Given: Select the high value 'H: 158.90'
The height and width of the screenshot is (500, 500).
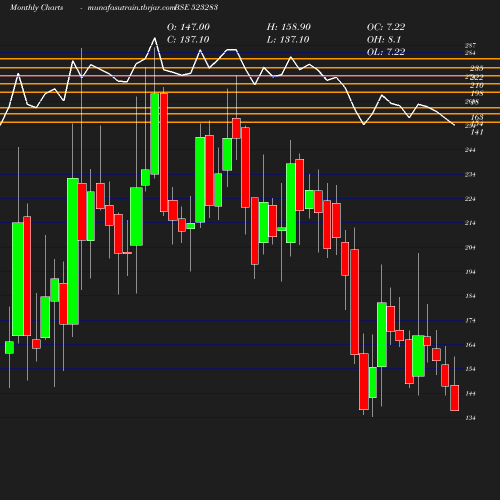Looking at the screenshot, I should [x=289, y=27].
